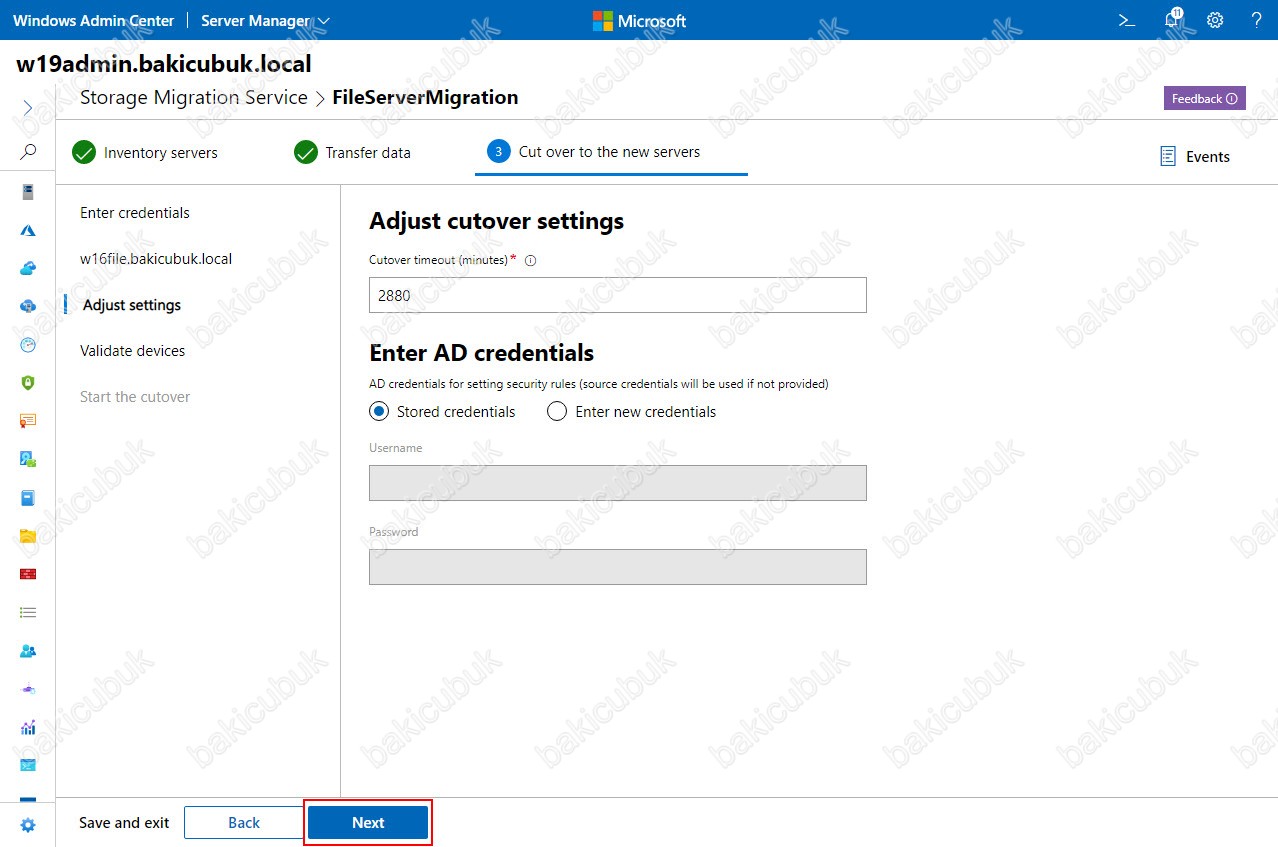1278x847 pixels.
Task: Open Validate devices side step
Action: coord(133,351)
